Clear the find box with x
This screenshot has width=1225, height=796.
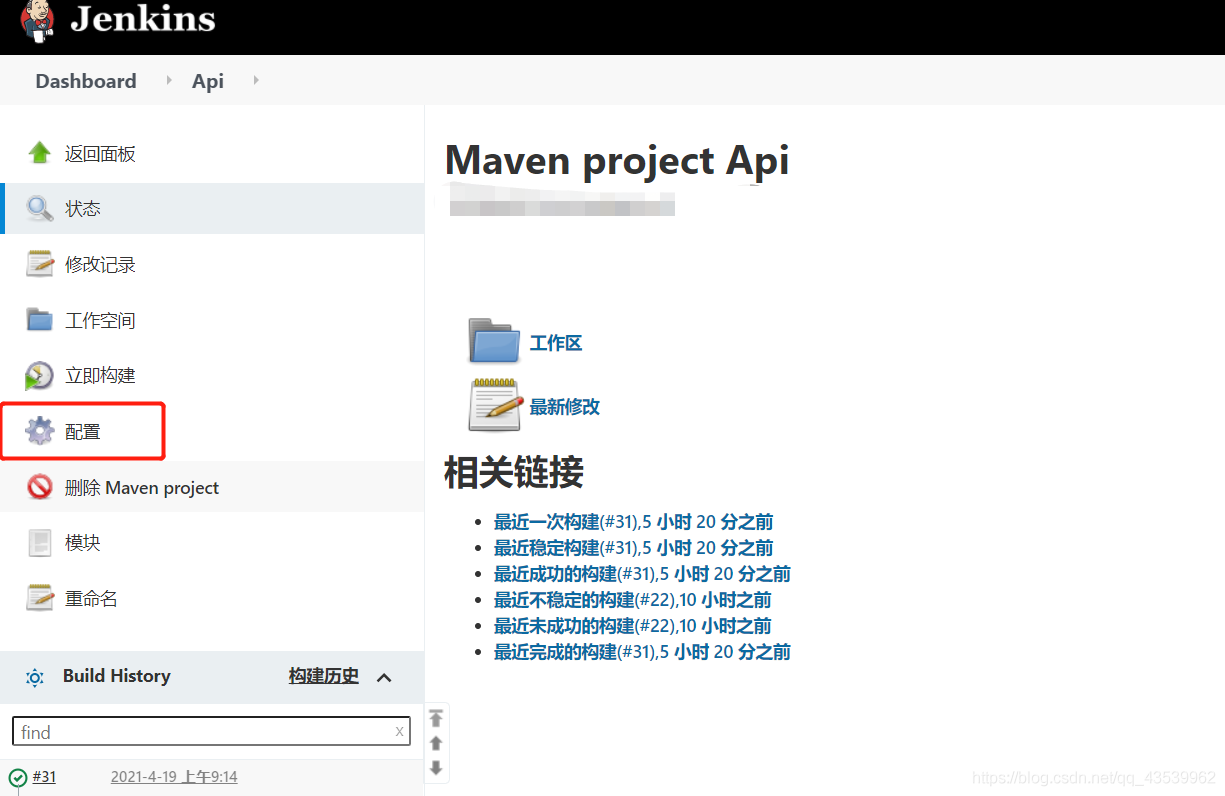pos(400,731)
